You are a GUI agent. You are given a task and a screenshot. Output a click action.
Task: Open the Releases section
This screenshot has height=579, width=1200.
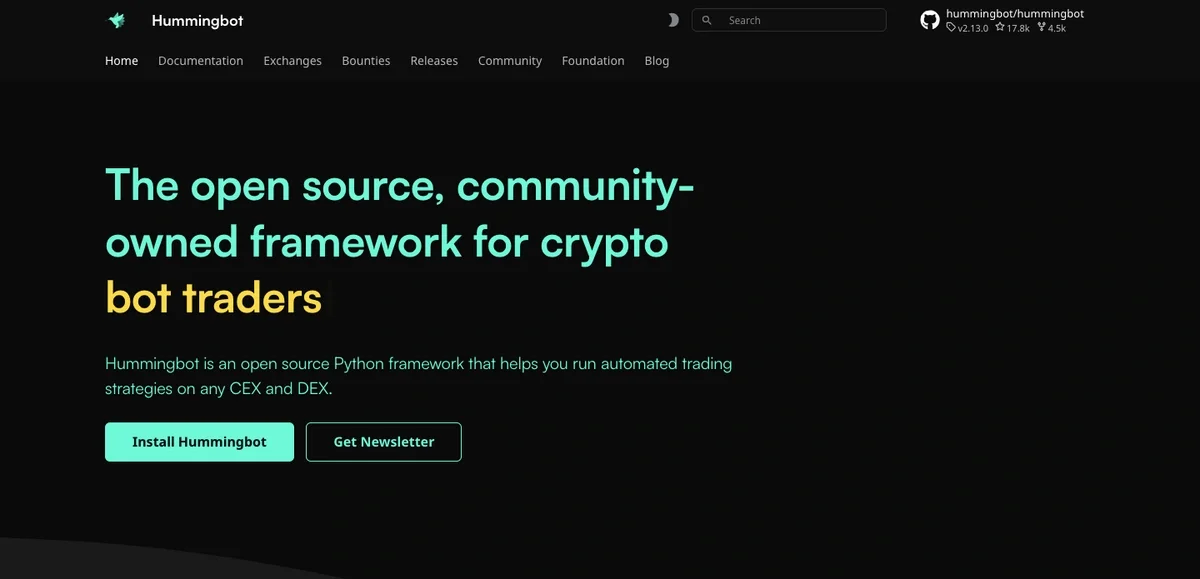tap(434, 60)
